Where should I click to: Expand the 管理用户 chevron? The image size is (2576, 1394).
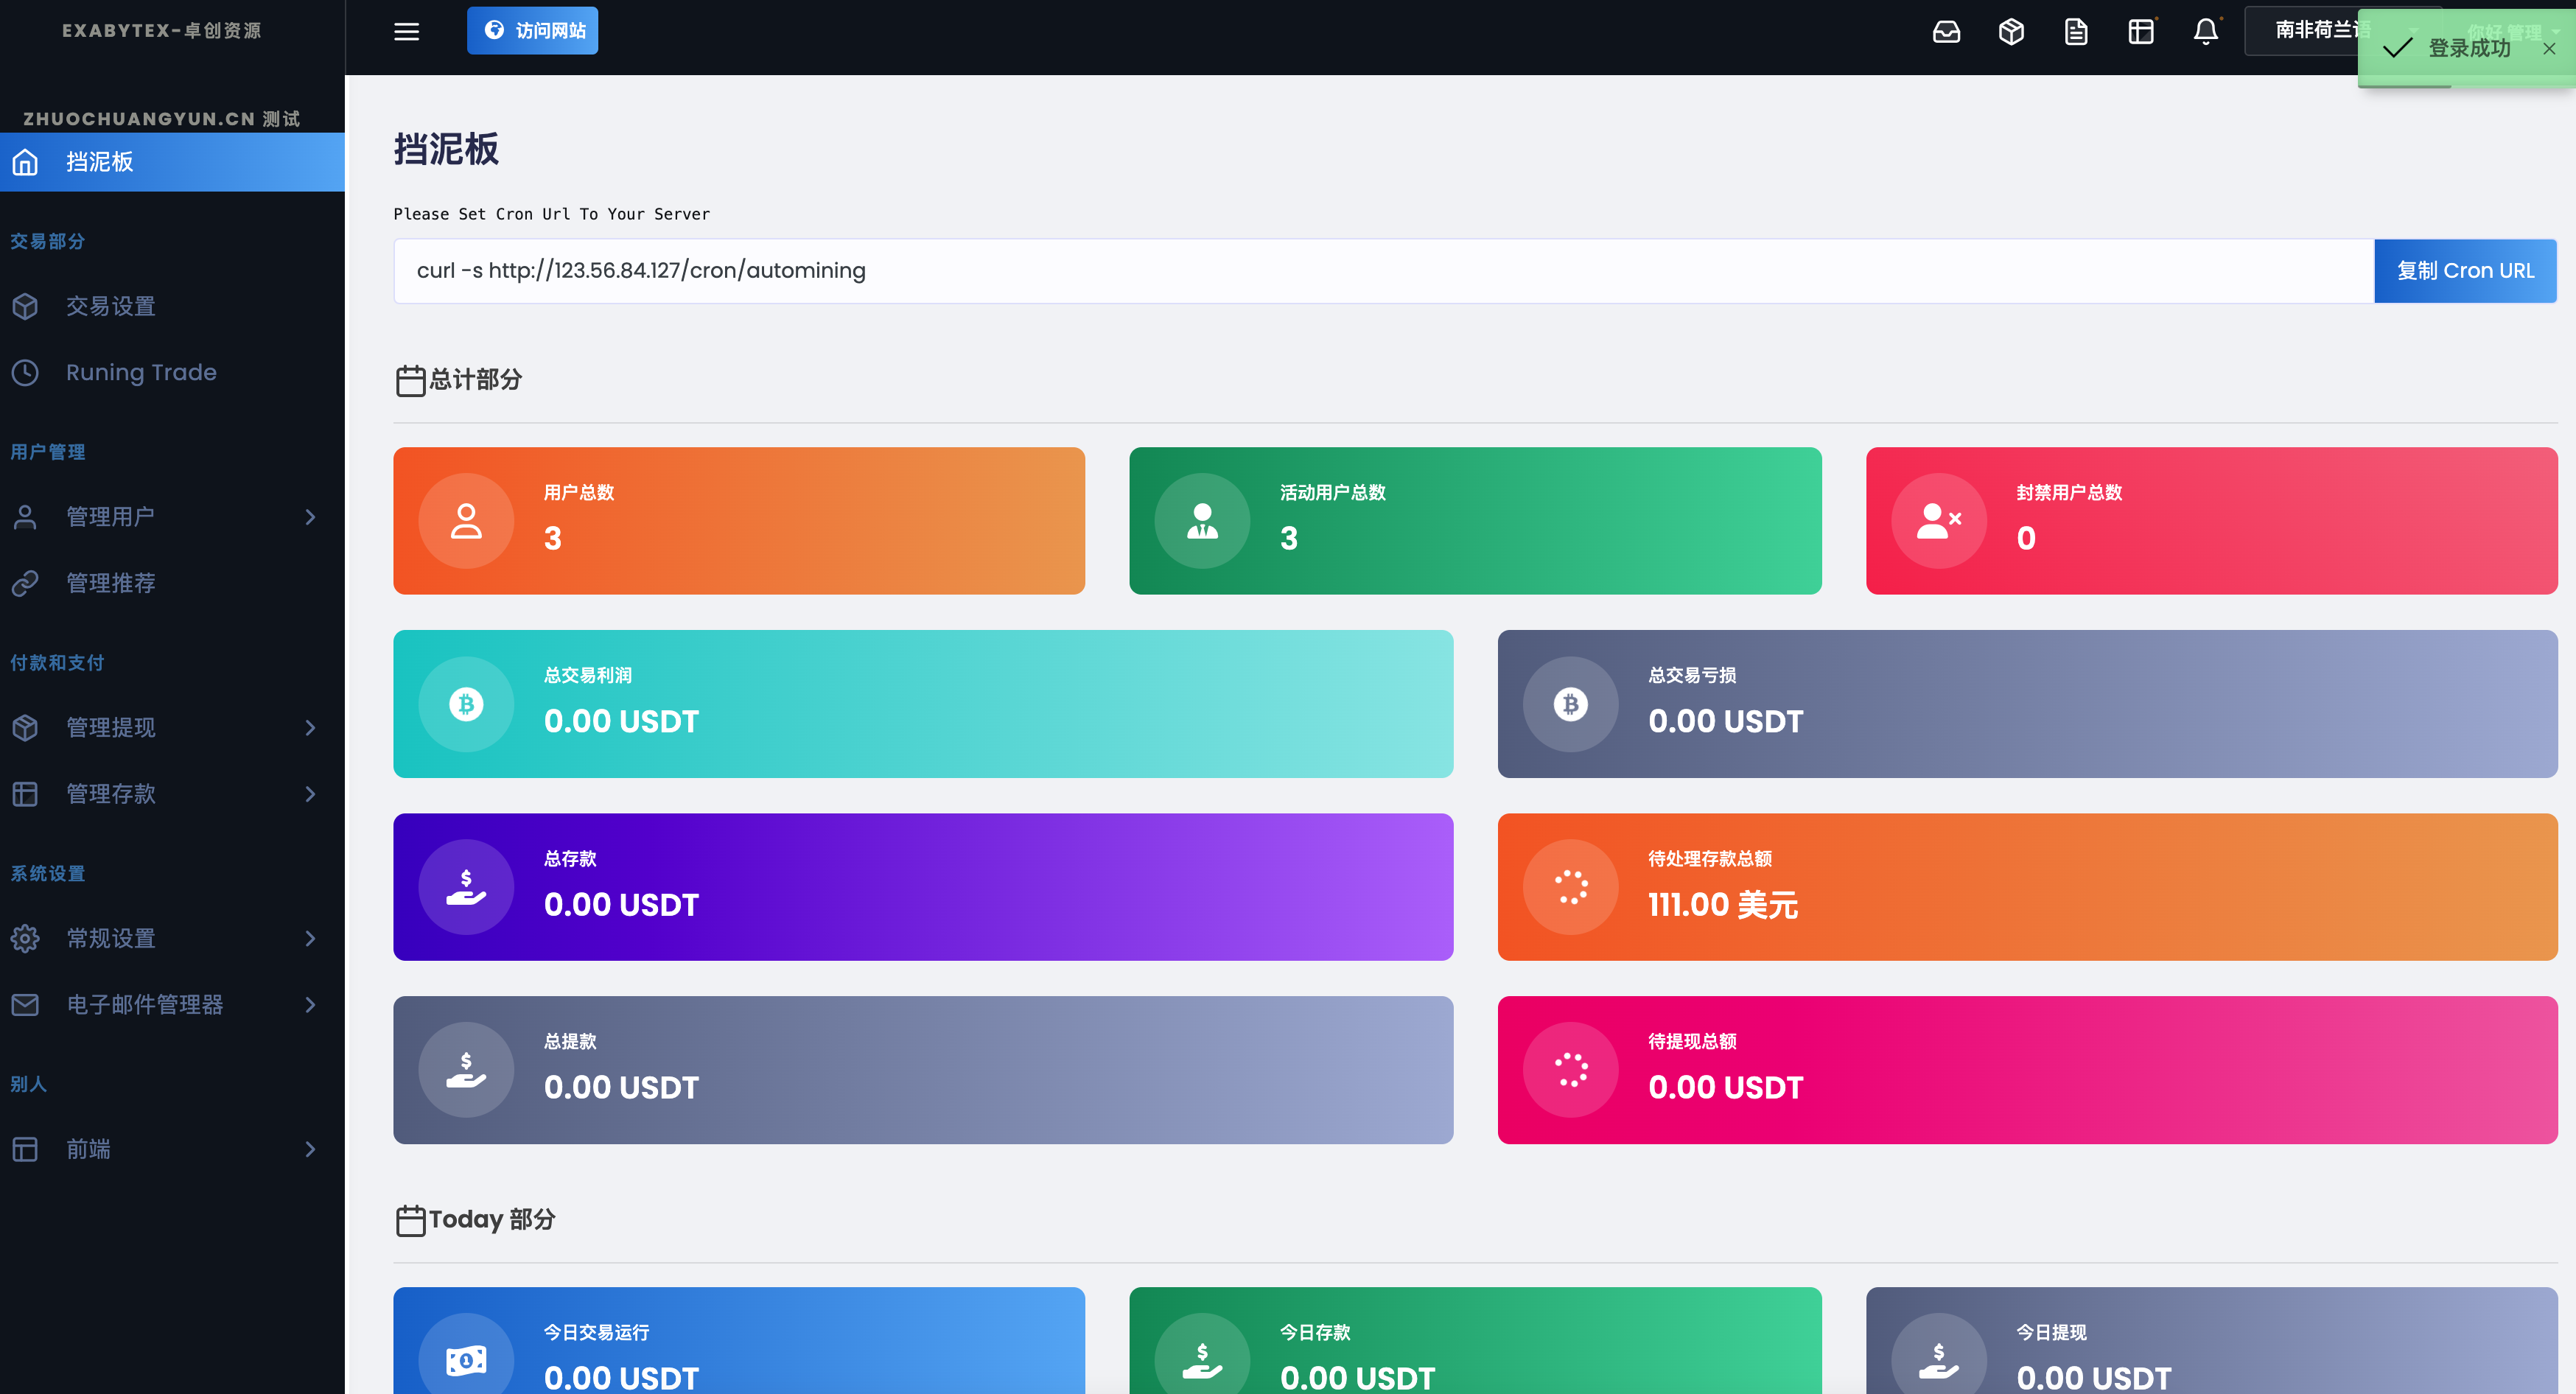coord(310,517)
